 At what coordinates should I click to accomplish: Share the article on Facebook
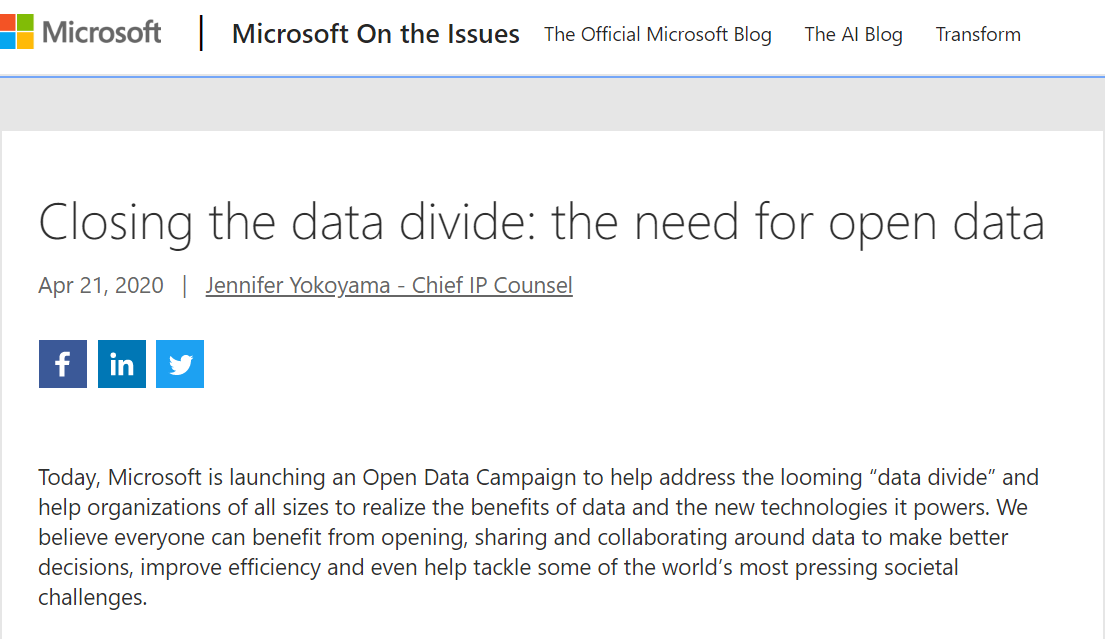[x=63, y=364]
